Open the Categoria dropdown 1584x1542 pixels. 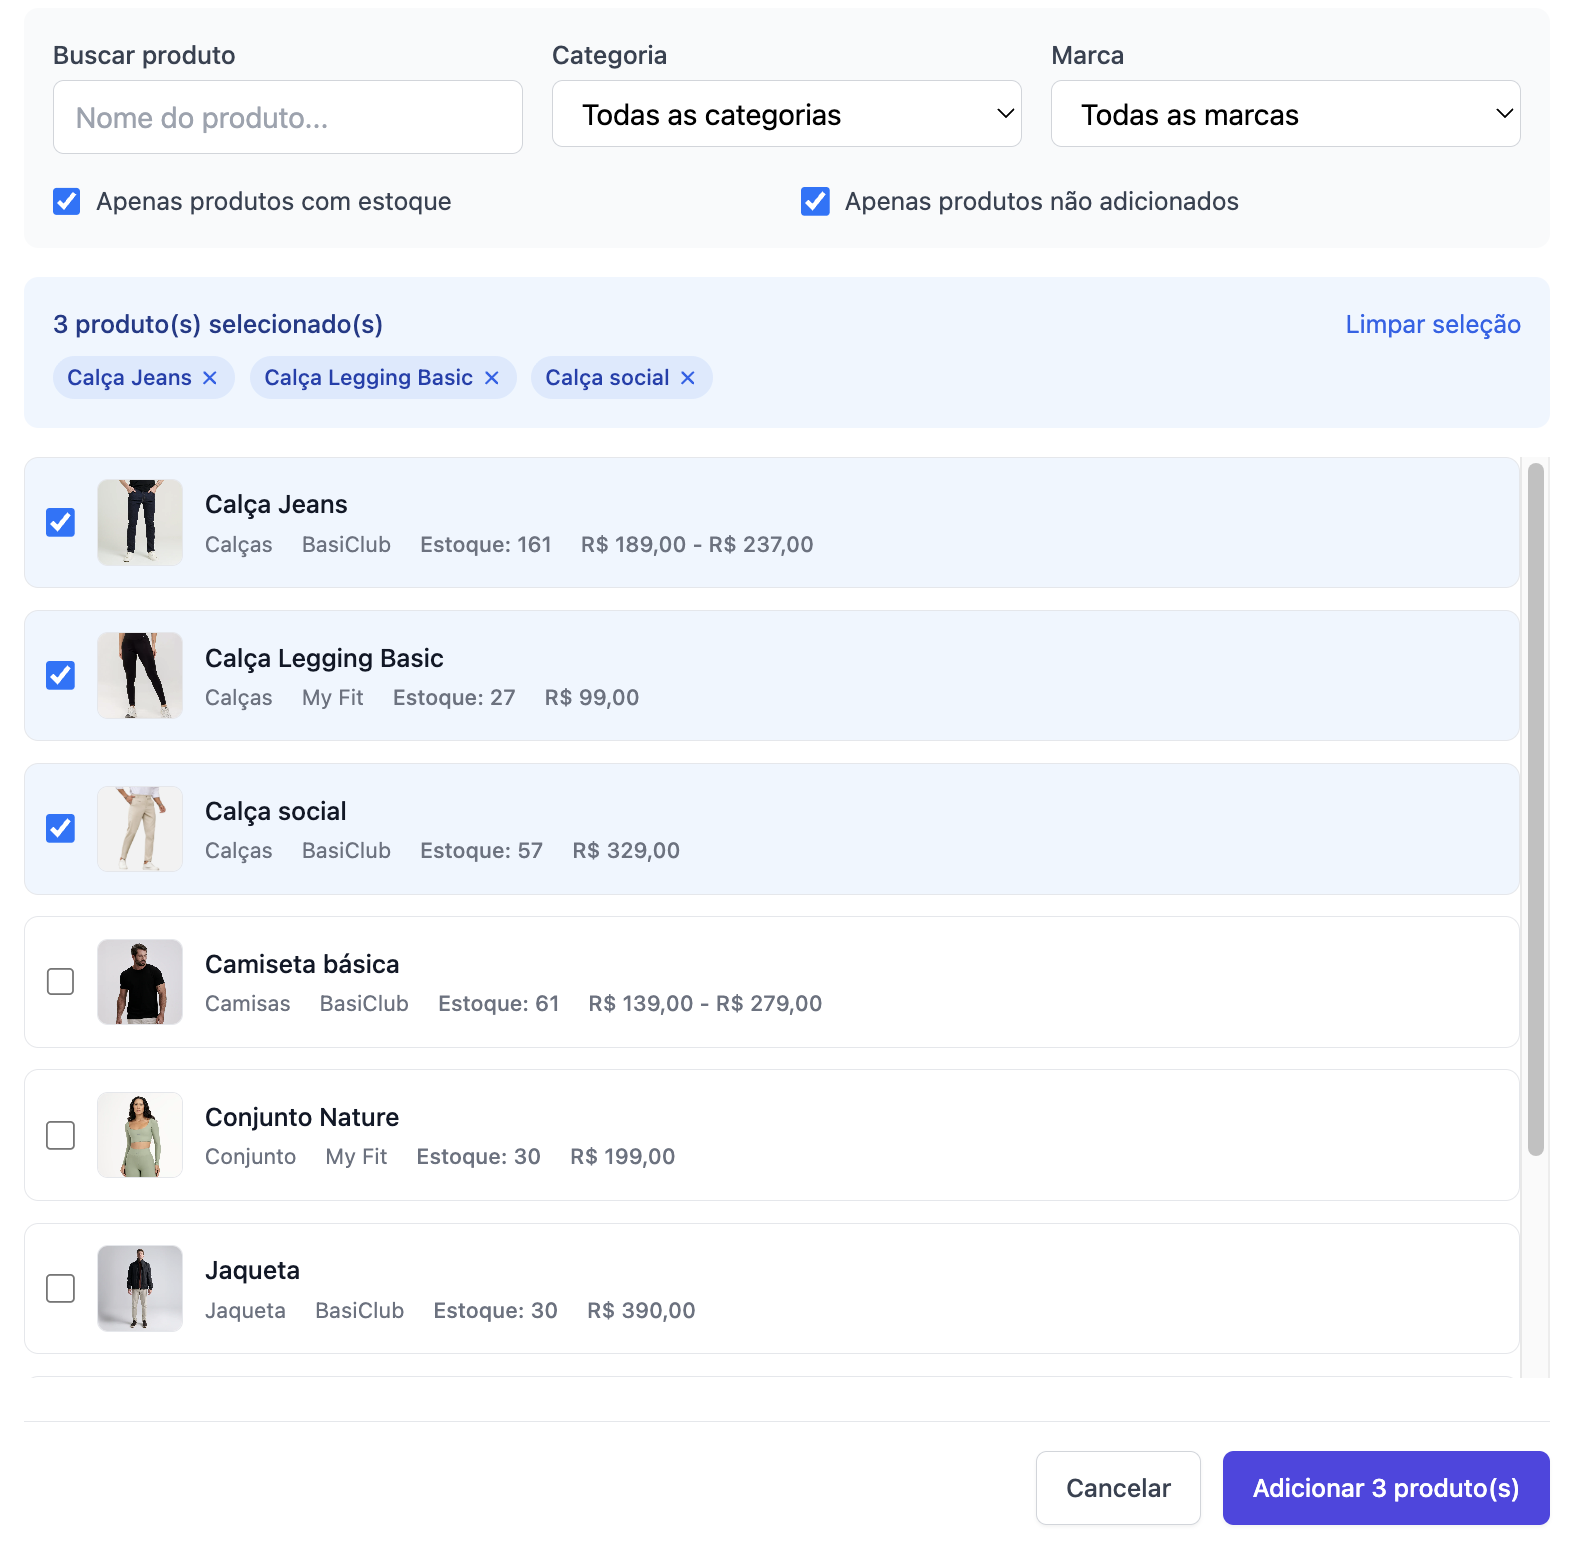[x=786, y=114]
